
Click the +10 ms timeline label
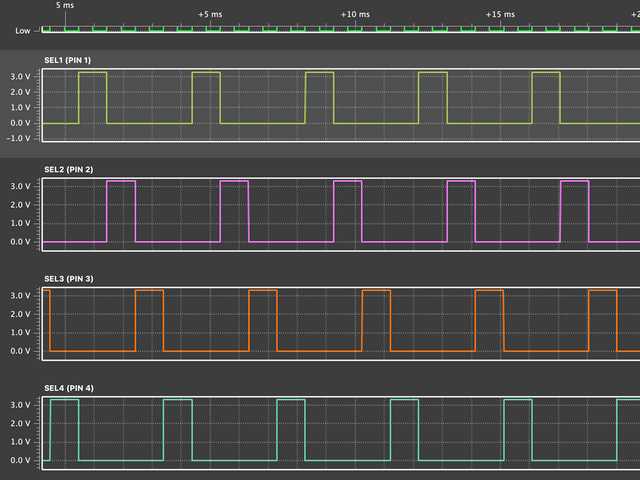tap(354, 15)
